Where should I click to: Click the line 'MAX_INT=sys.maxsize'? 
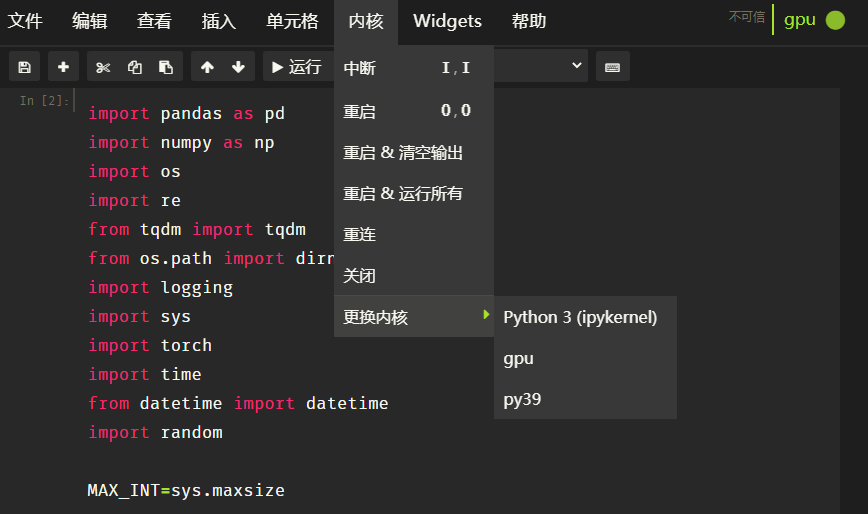[186, 490]
